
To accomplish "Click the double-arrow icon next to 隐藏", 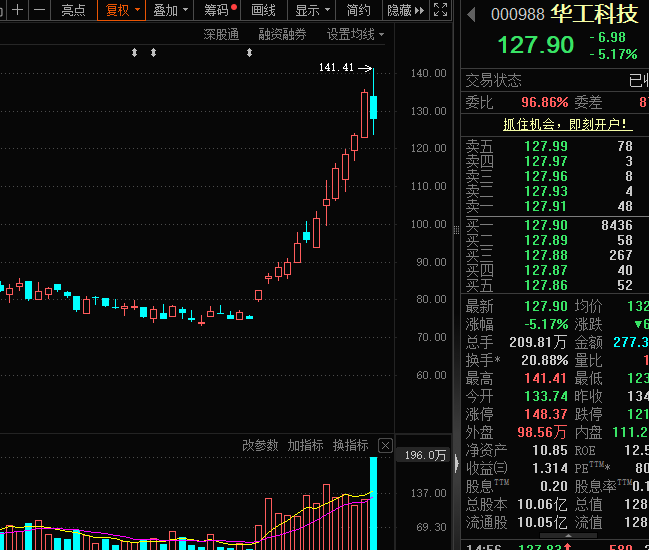I will 420,10.
